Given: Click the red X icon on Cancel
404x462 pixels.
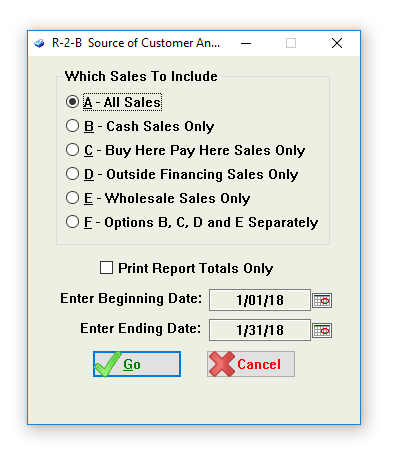Looking at the screenshot, I should click(x=222, y=364).
